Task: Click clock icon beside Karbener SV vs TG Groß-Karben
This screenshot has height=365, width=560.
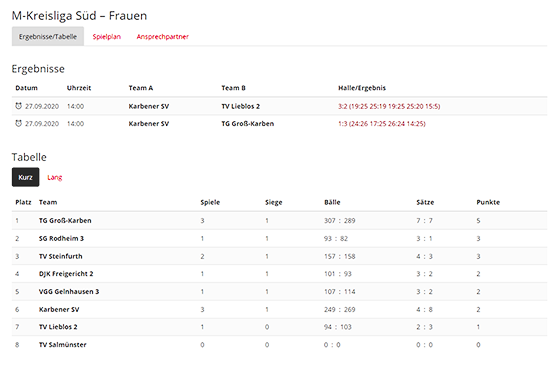Action: point(19,123)
